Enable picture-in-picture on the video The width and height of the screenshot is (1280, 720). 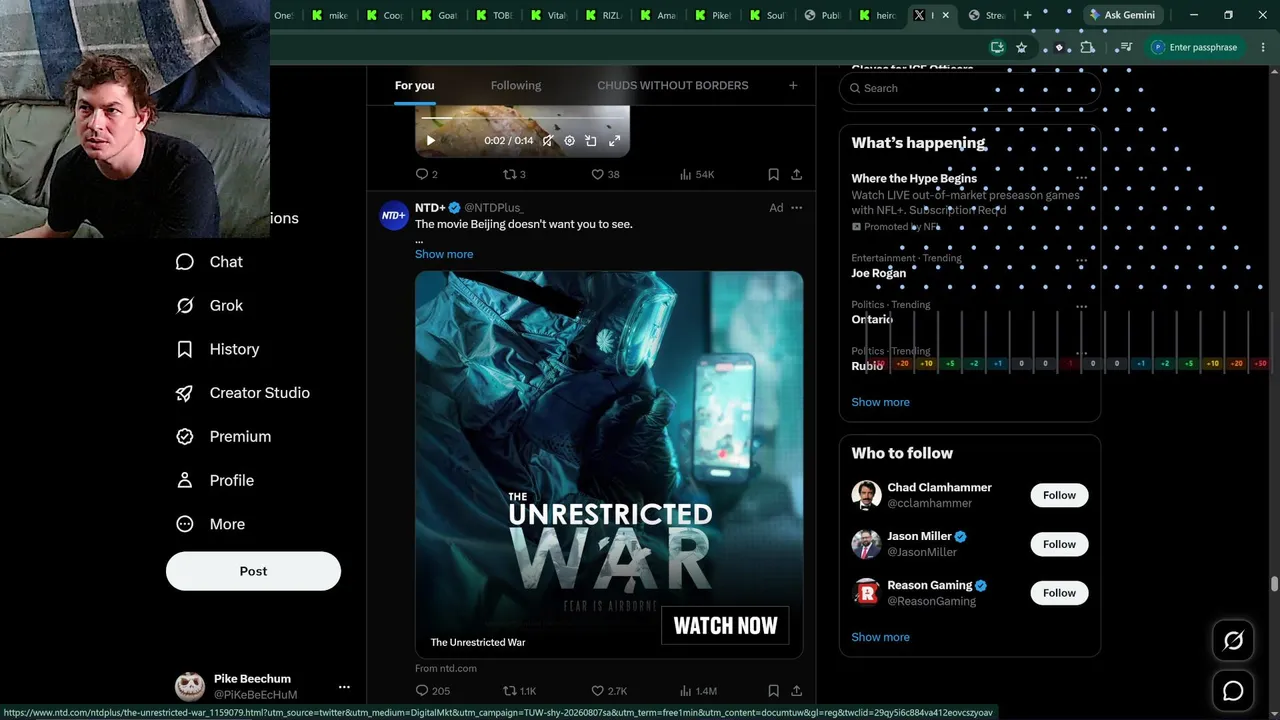tap(591, 141)
